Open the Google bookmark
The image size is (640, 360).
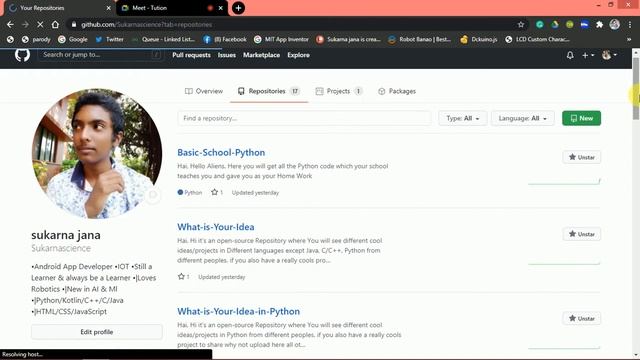click(x=73, y=39)
